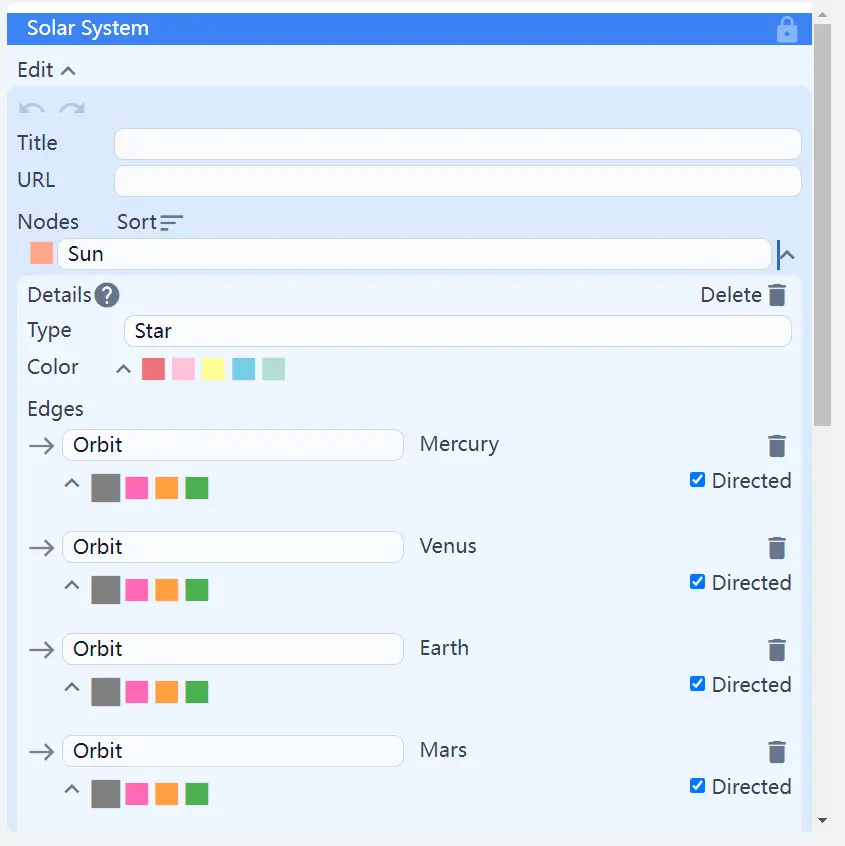Click the lock icon in Solar System header

(787, 29)
